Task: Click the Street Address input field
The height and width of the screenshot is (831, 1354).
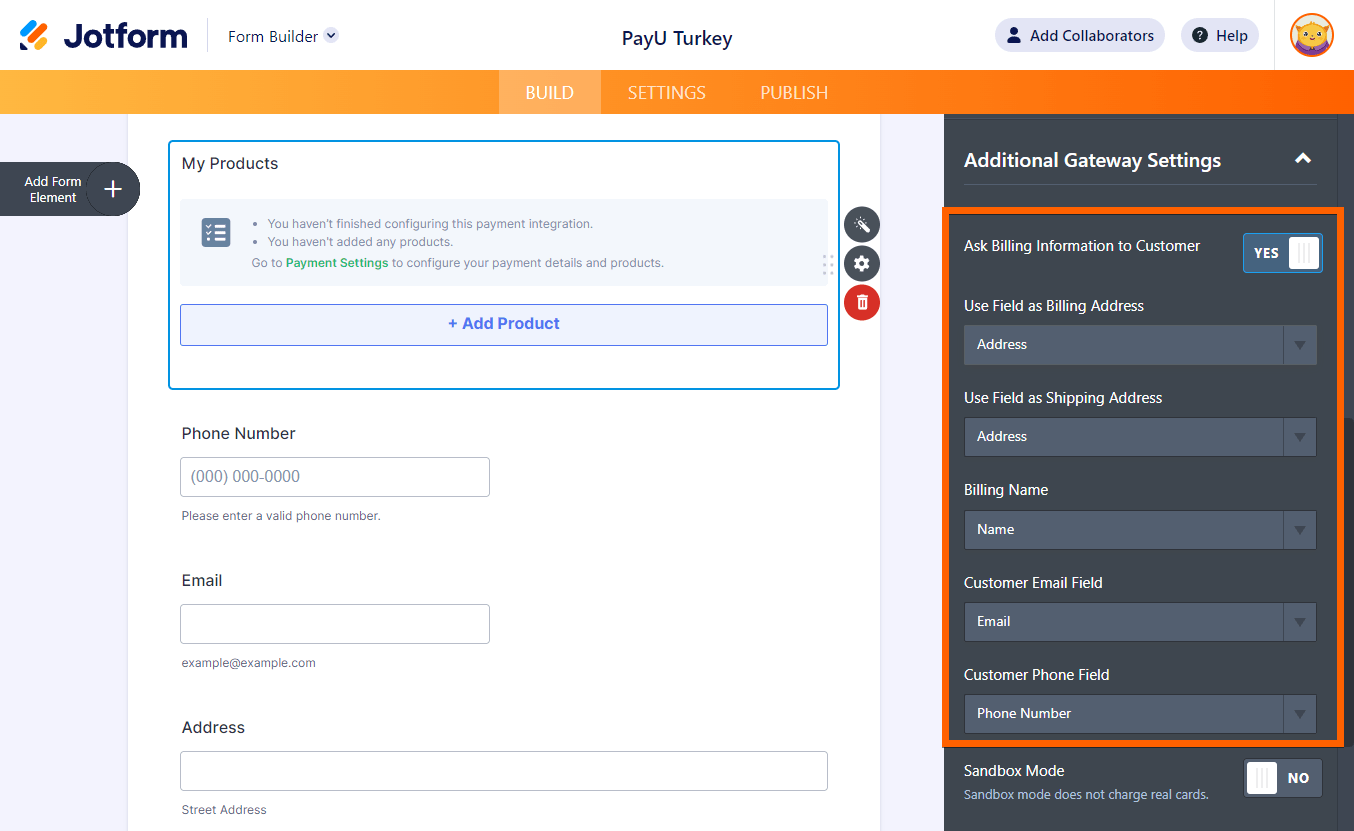Action: (x=504, y=771)
